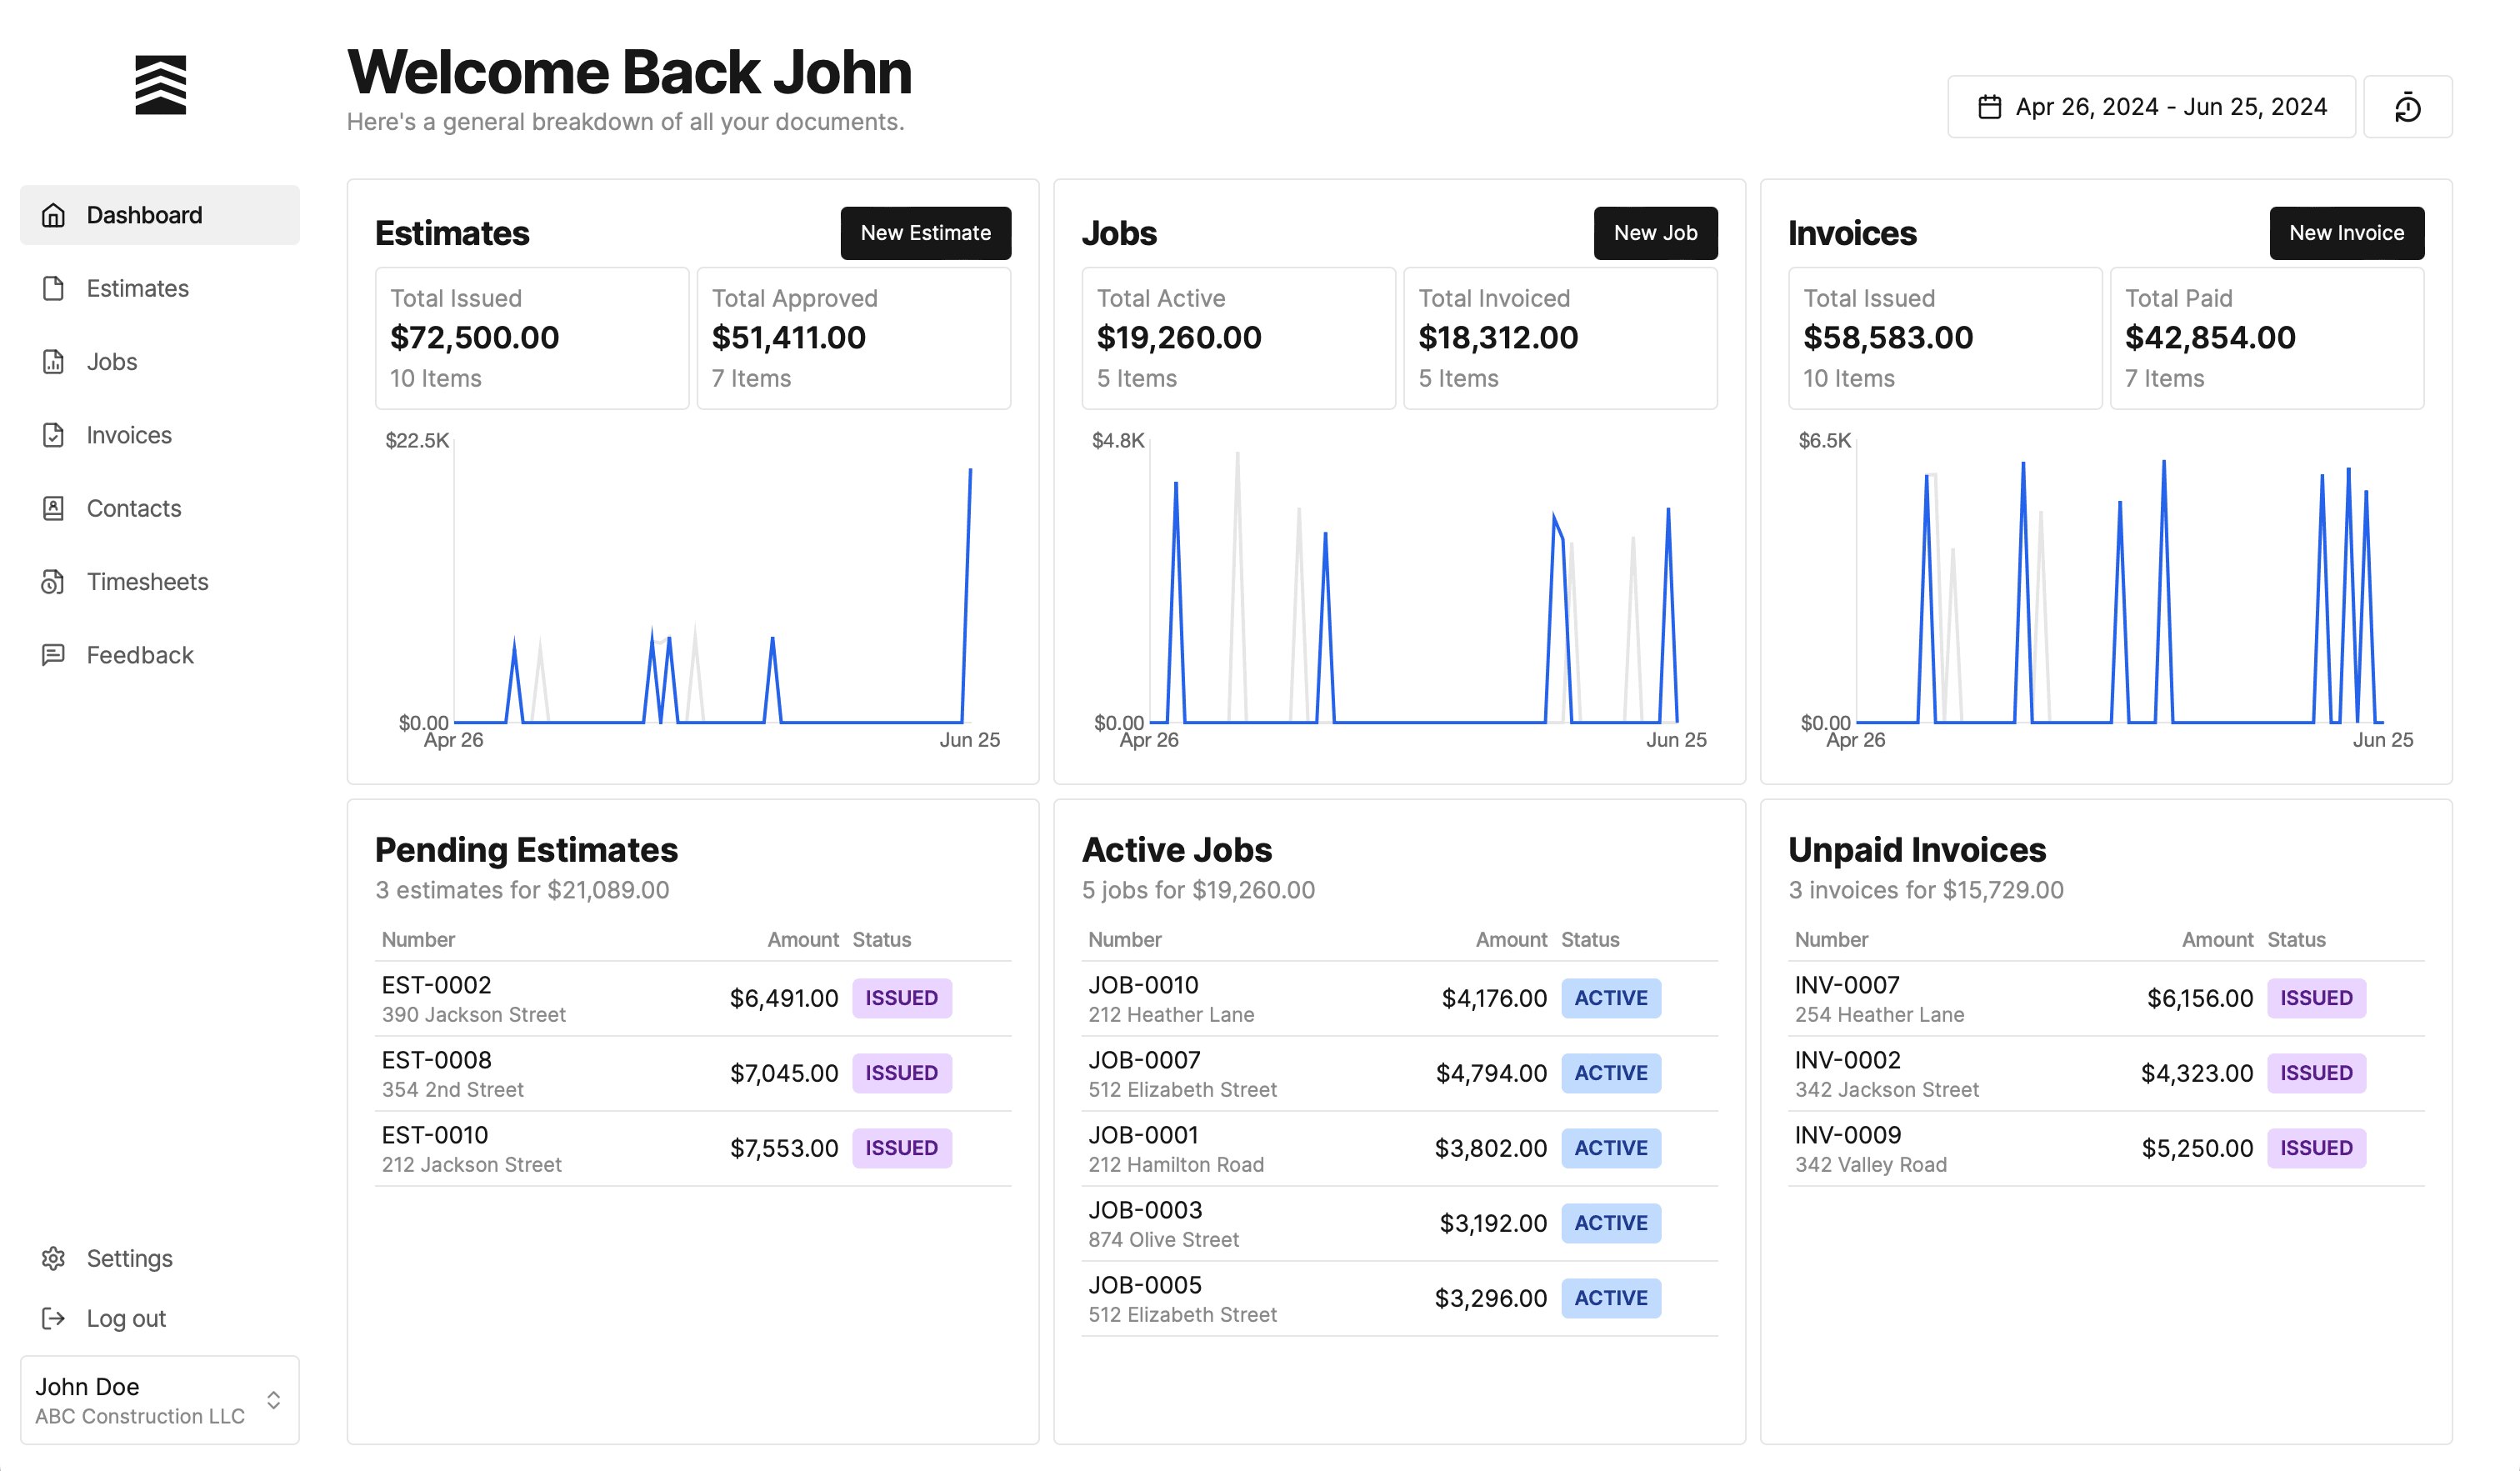The height and width of the screenshot is (1471, 2520).
Task: Select Log out in sidebar
Action: pos(160,1318)
